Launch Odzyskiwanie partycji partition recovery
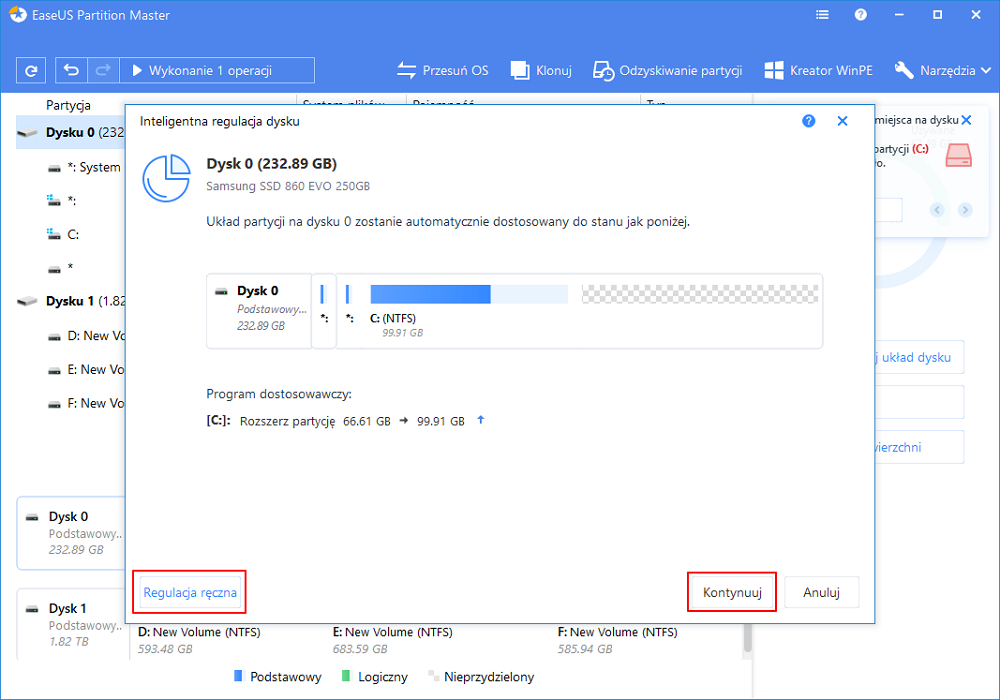 [668, 70]
